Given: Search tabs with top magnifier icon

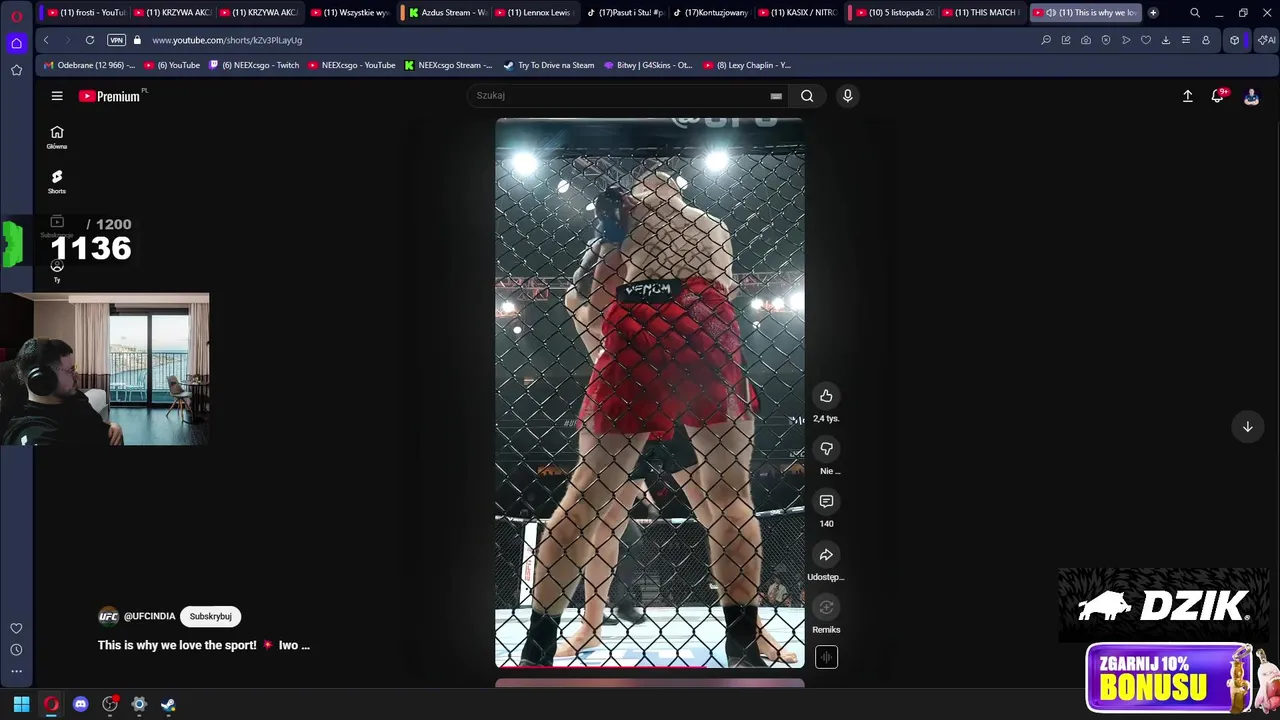Looking at the screenshot, I should [1195, 13].
